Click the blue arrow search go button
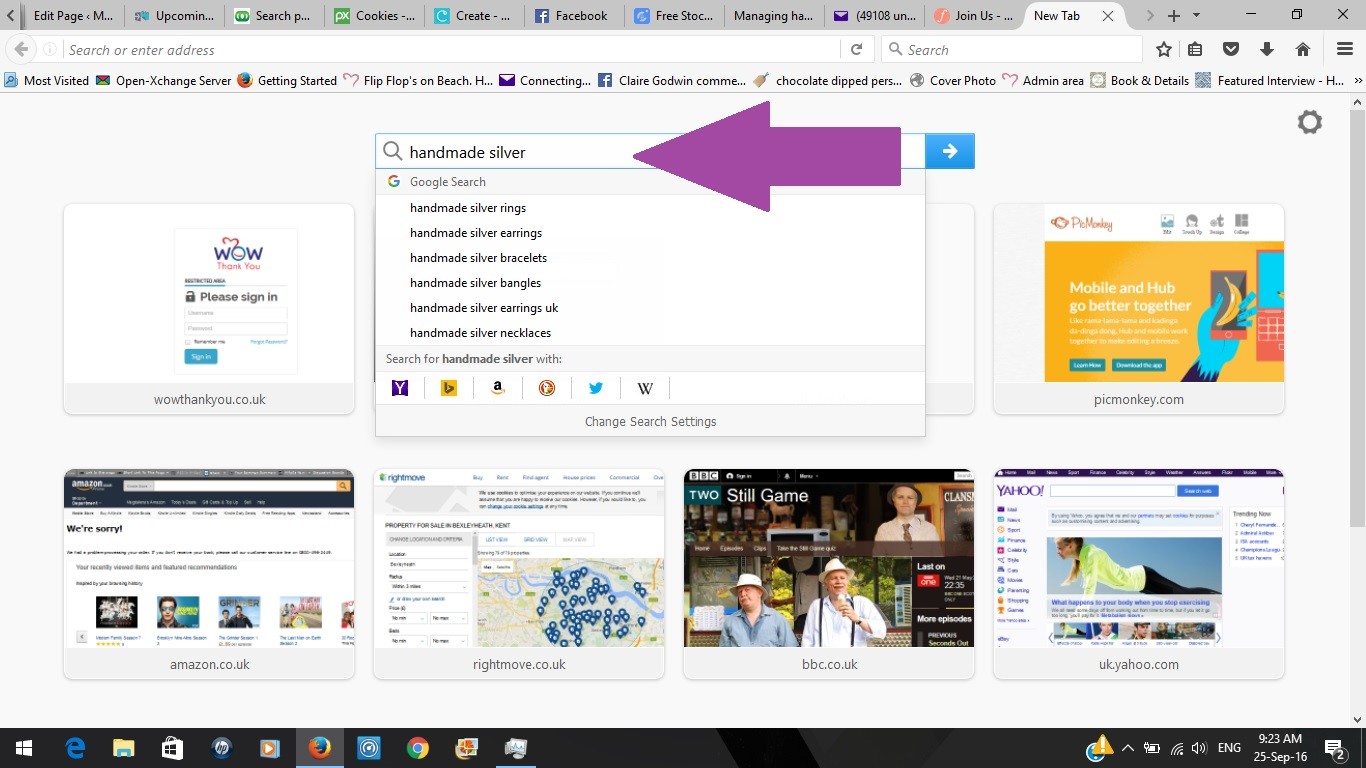Image resolution: width=1366 pixels, height=768 pixels. 950,151
